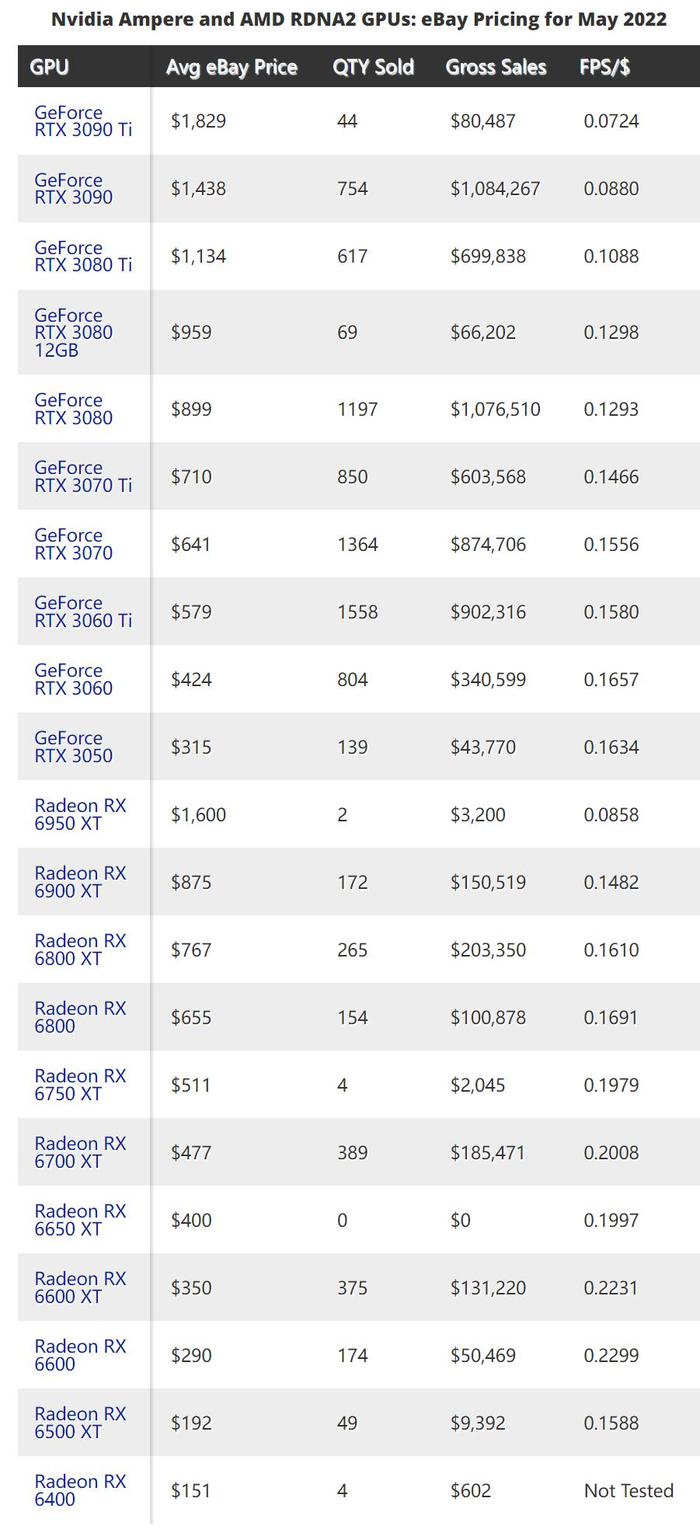This screenshot has width=700, height=1530.
Task: Open the Radeon RX 6800 XT link
Action: coord(80,950)
